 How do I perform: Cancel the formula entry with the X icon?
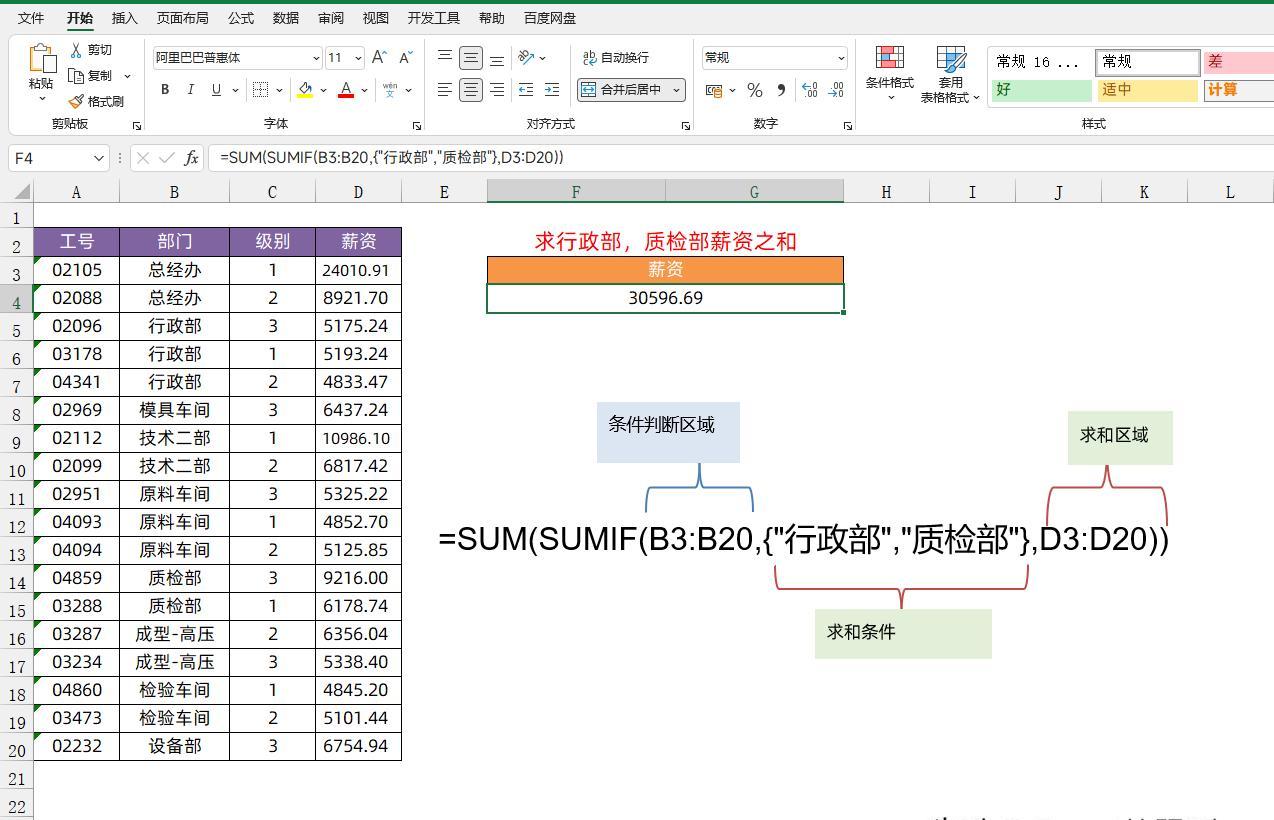click(143, 157)
